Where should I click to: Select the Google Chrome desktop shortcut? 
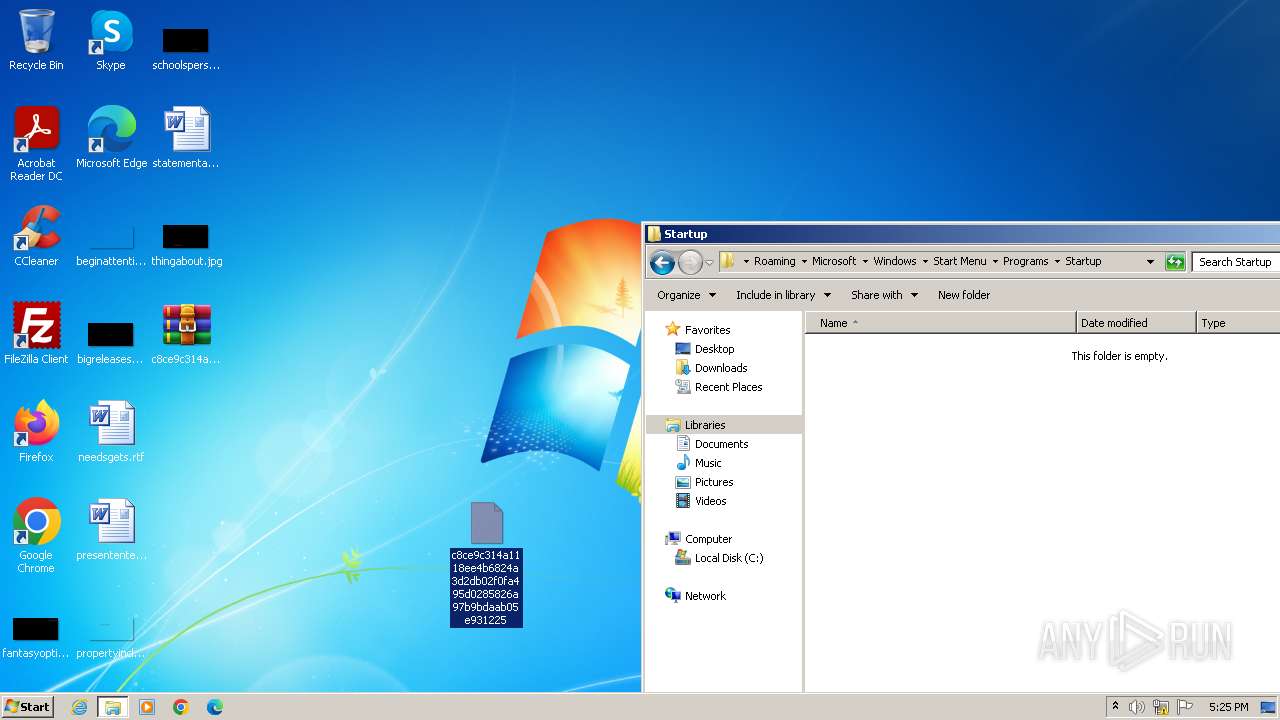click(x=36, y=536)
